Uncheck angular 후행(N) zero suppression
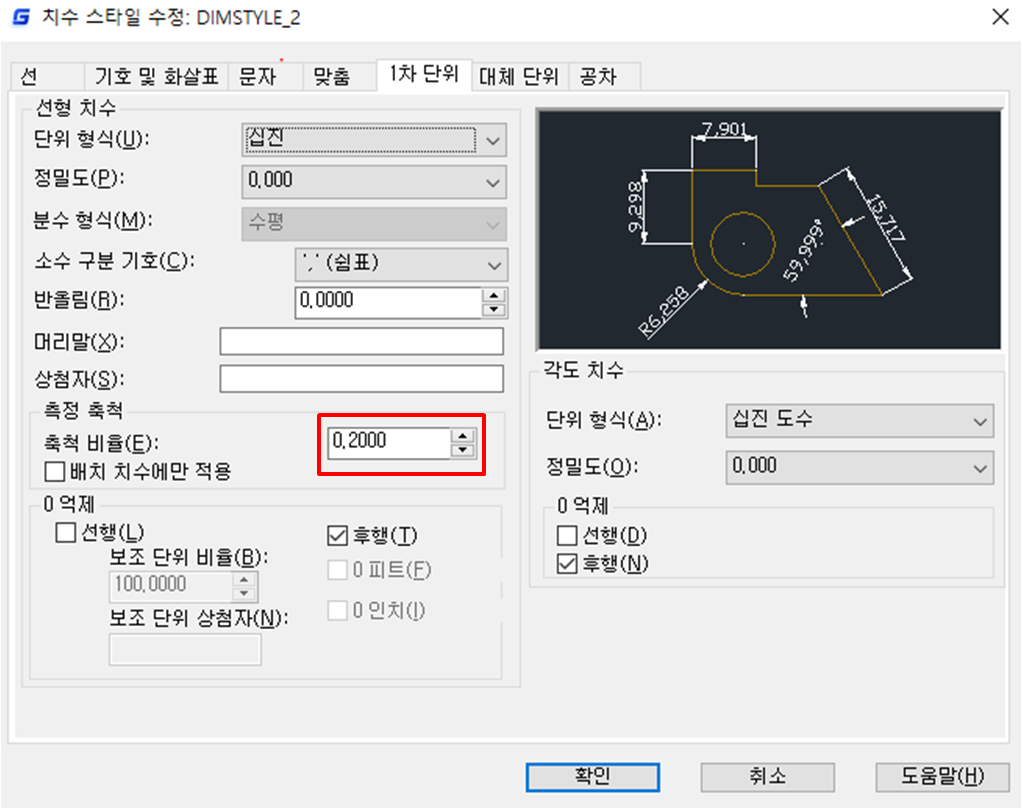The image size is (1022, 809). coord(567,564)
